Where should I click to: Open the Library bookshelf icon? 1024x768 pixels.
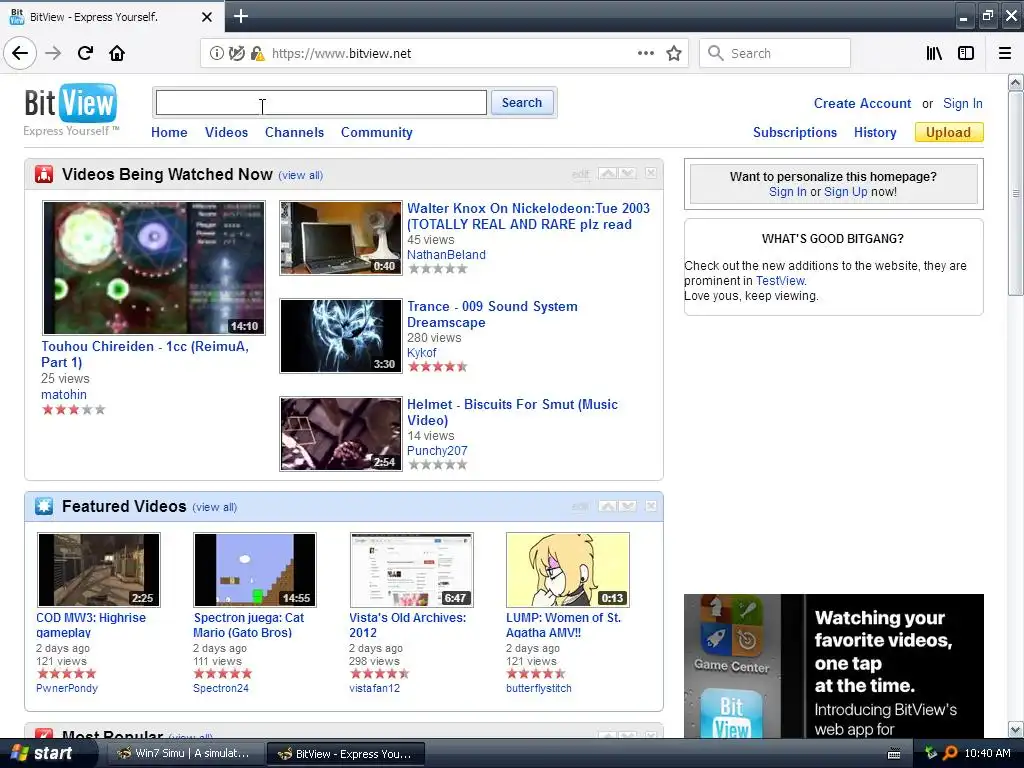(x=934, y=53)
